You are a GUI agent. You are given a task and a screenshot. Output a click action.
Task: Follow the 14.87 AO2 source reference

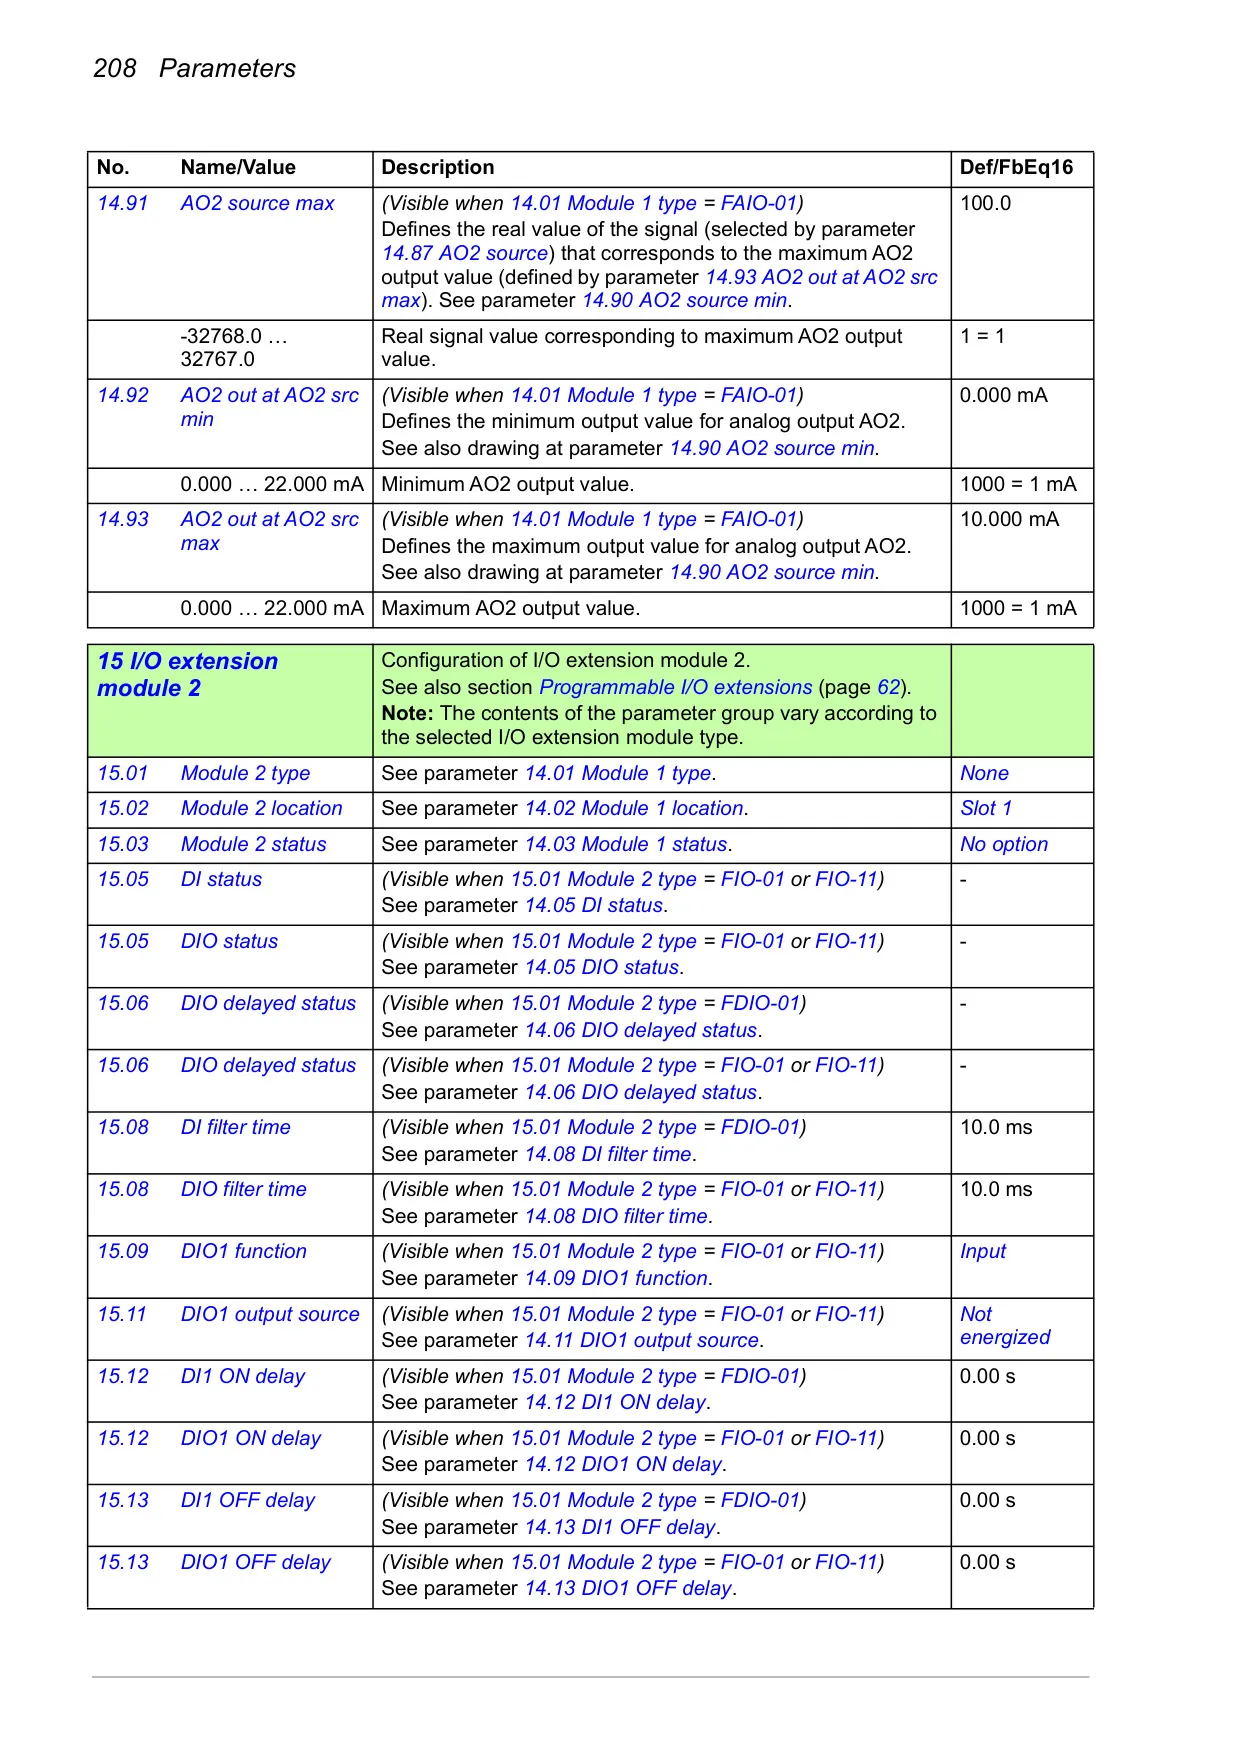coord(465,253)
